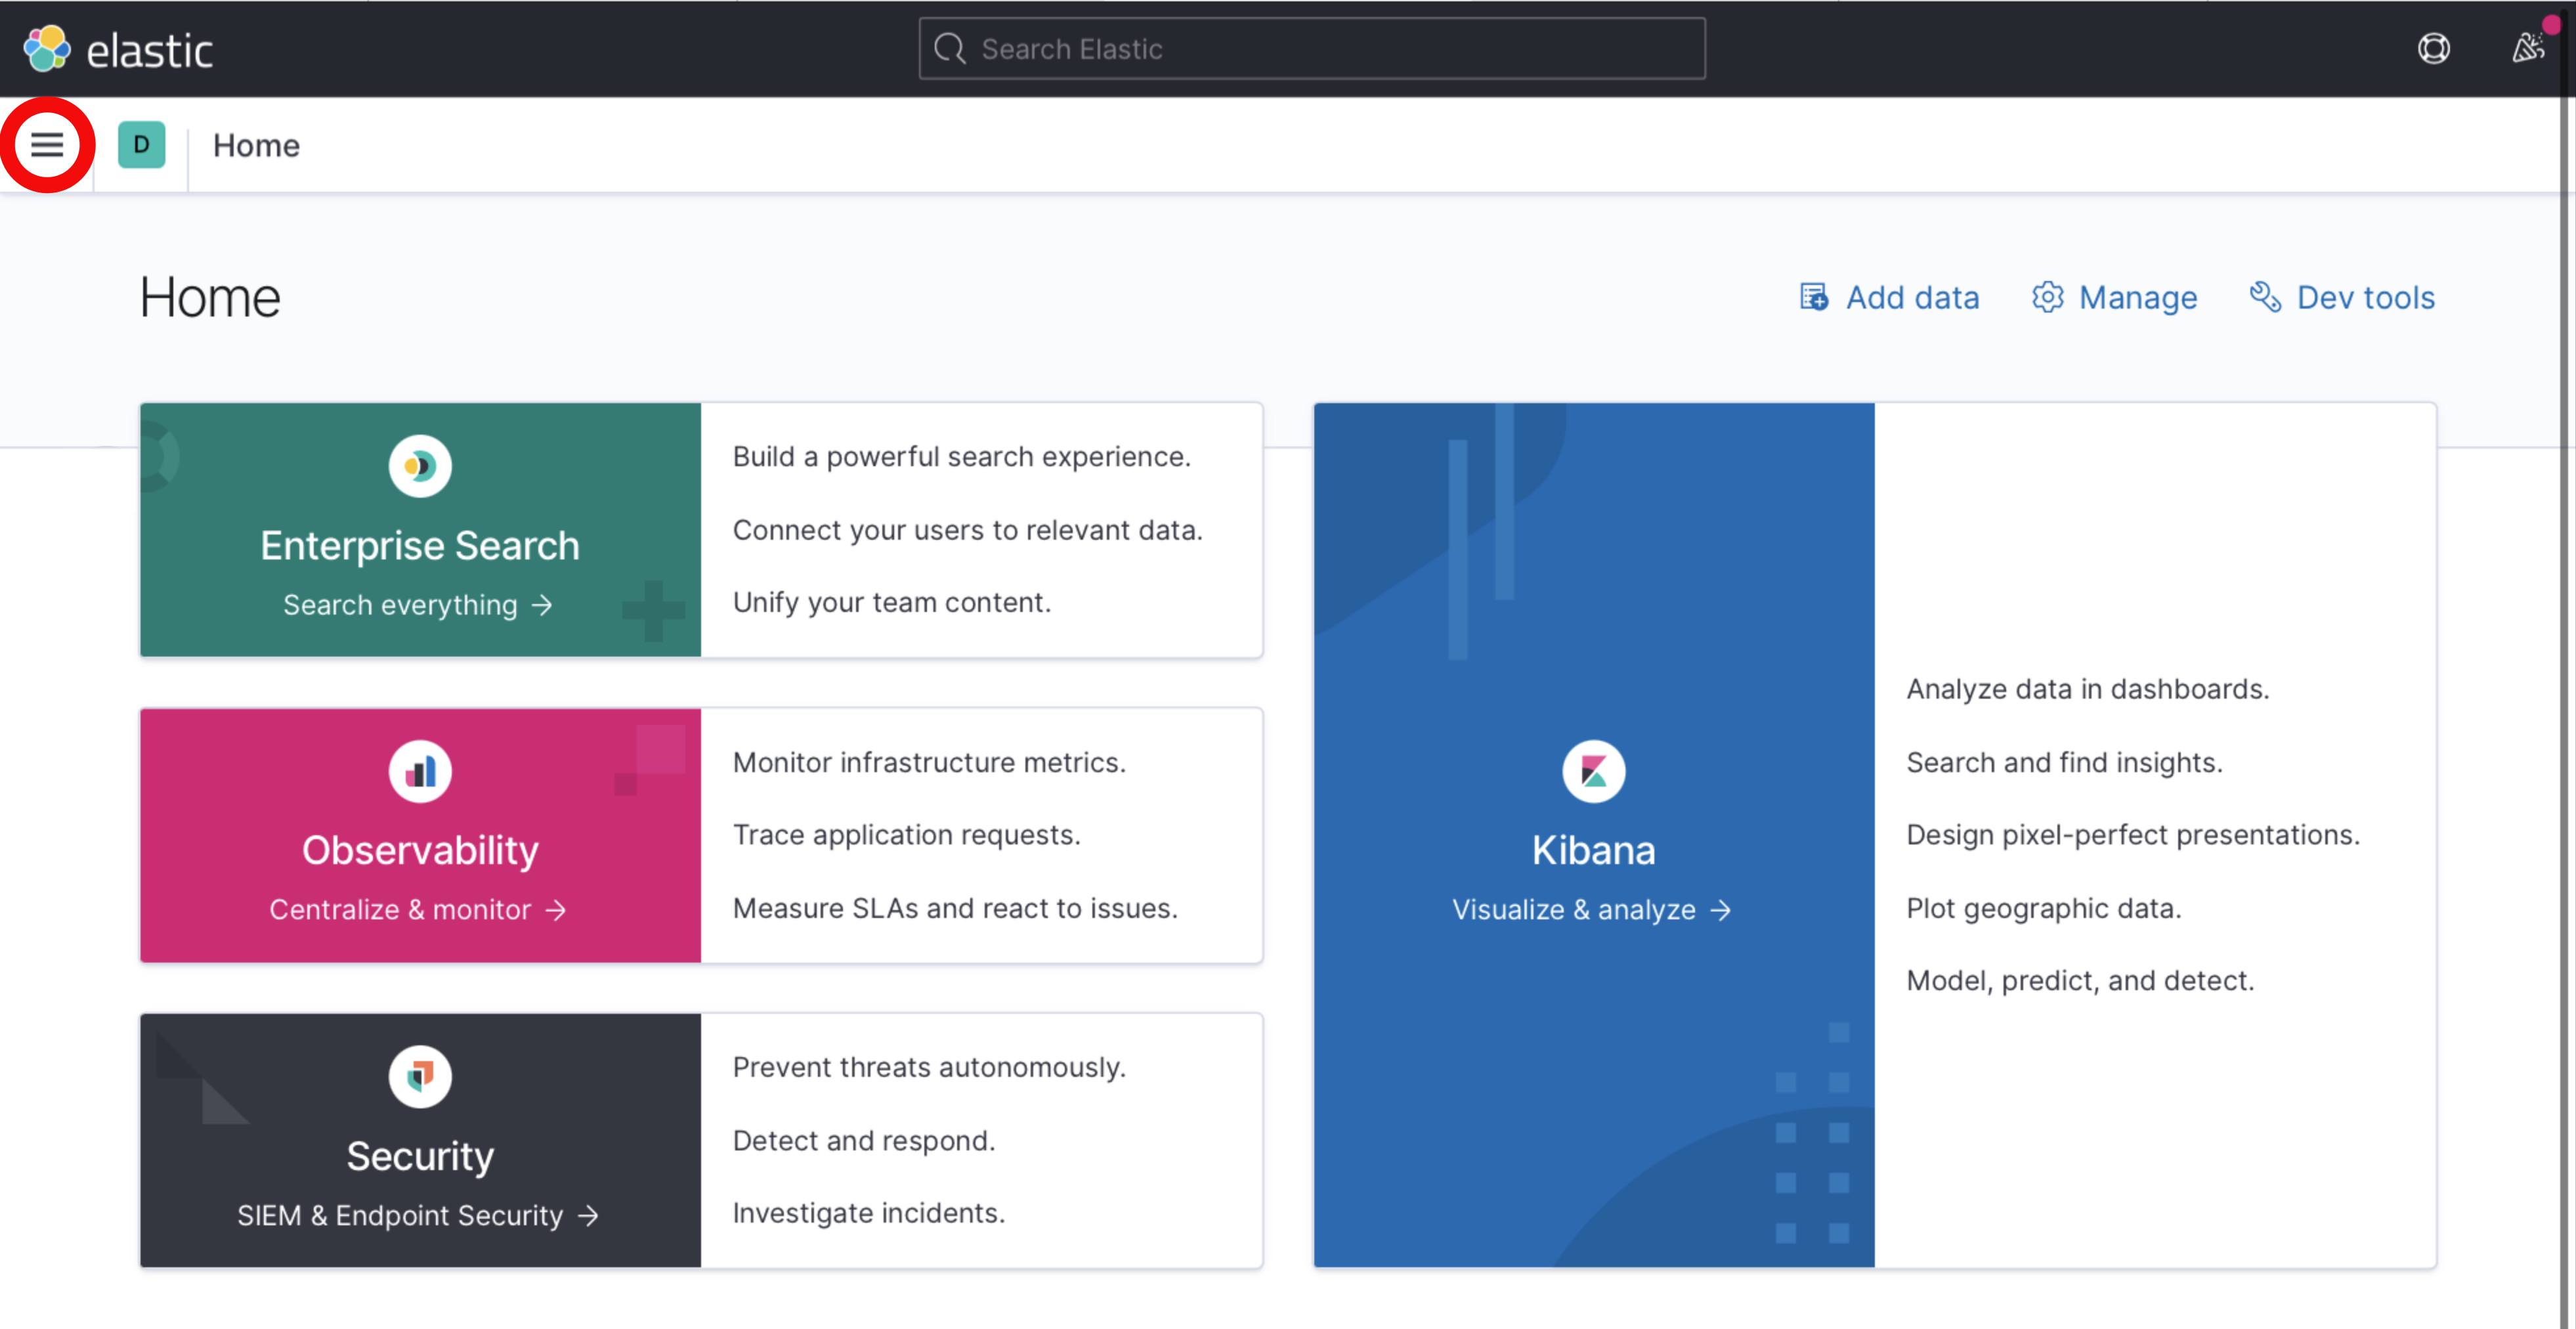Click the Security solution icon

419,1075
